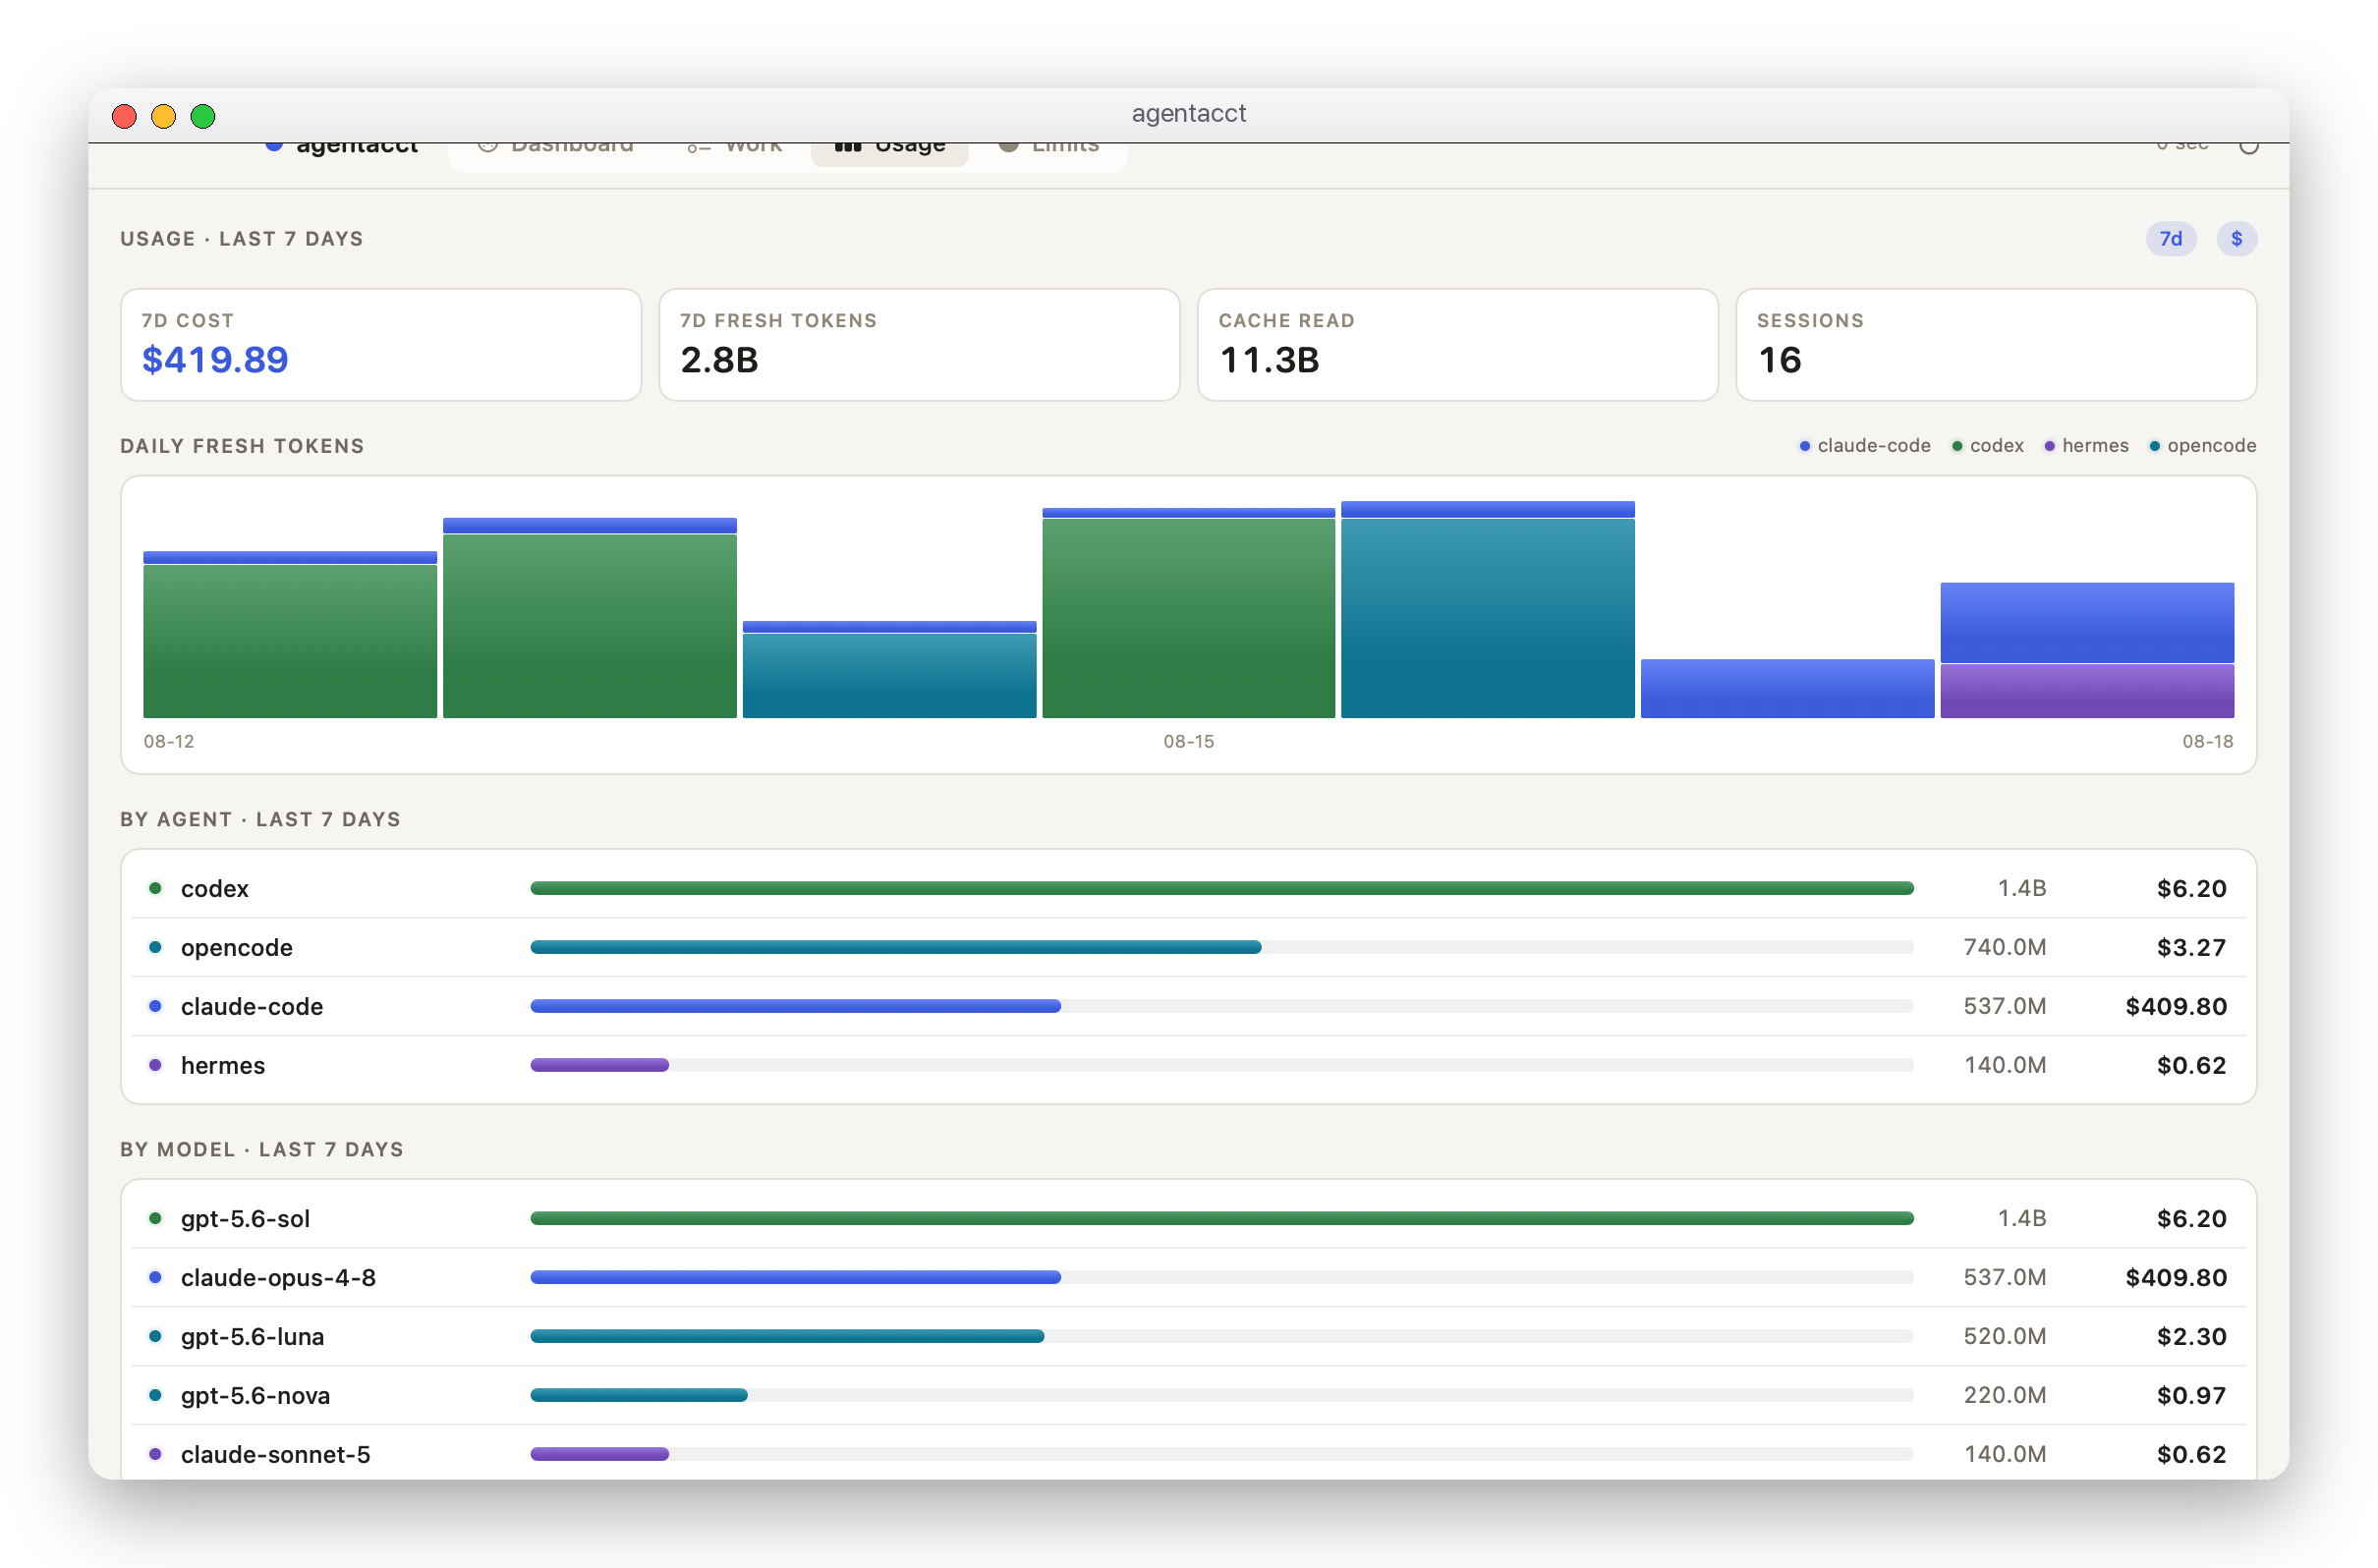
Task: Click the claude-sonnet-5 model usage bar
Action: click(x=1222, y=1454)
